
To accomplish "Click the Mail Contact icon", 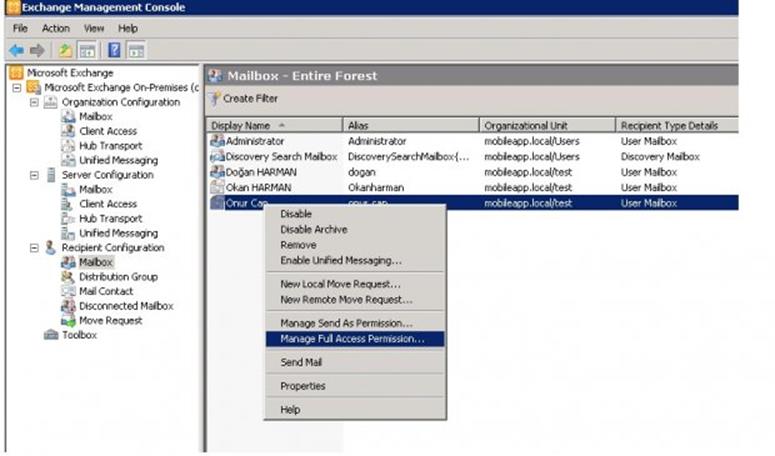I will click(68, 291).
